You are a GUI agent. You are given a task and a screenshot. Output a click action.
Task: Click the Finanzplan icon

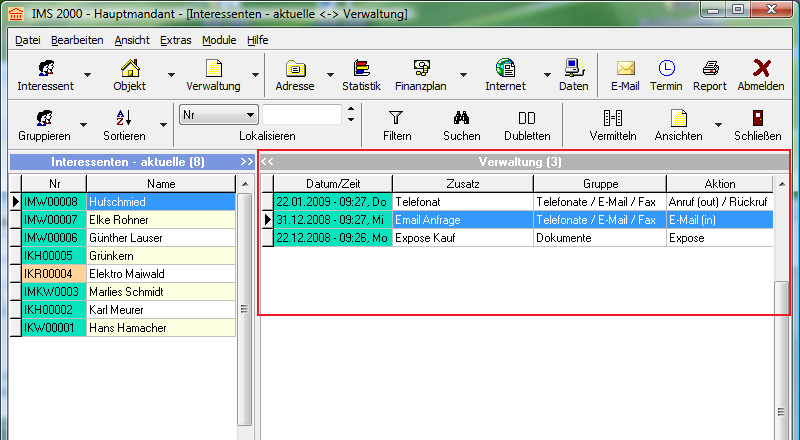coord(421,69)
